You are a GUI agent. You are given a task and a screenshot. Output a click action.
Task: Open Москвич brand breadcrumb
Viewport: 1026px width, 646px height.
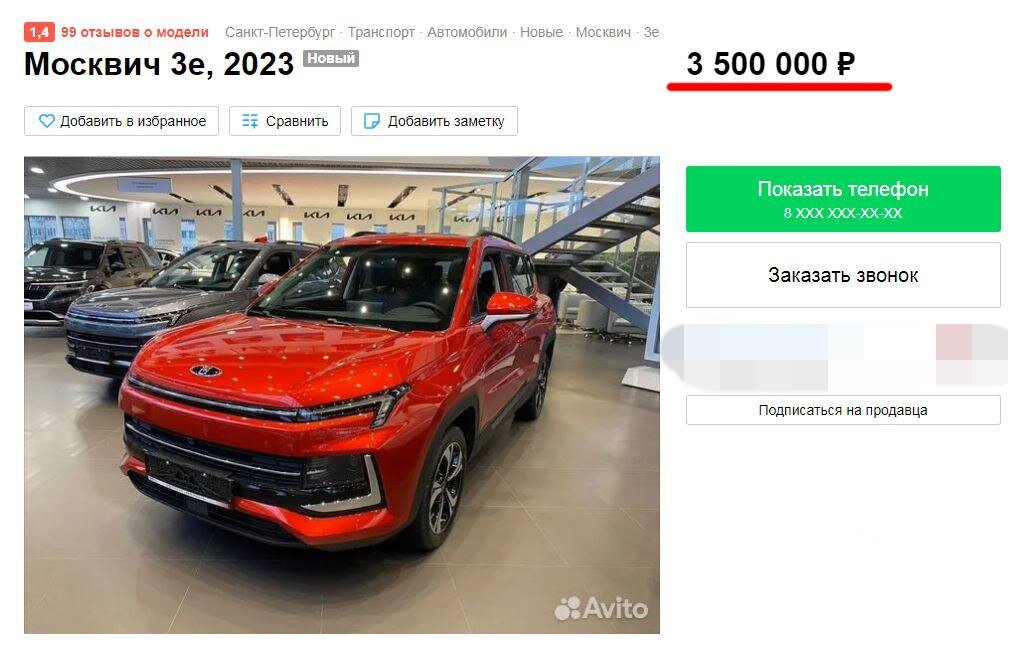coord(603,32)
